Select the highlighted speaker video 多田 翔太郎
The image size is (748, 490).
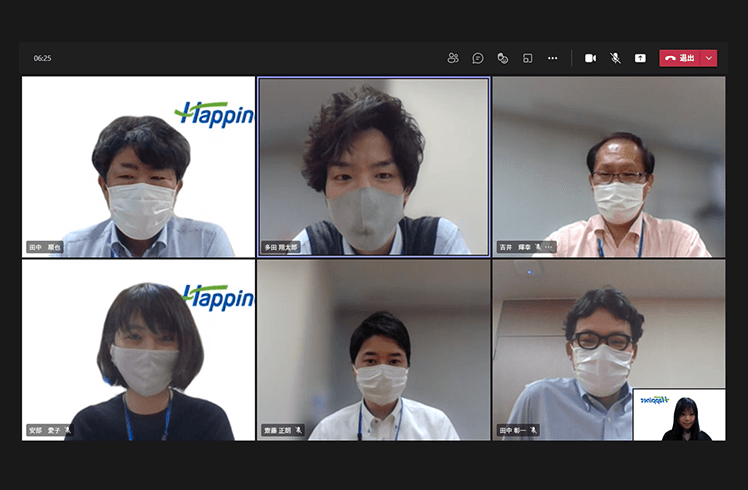click(x=374, y=167)
